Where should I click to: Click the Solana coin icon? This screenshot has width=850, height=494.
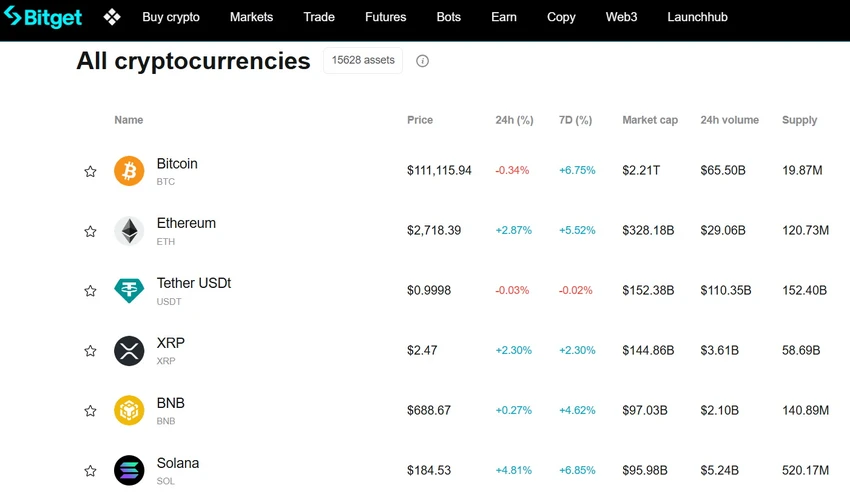coord(129,470)
